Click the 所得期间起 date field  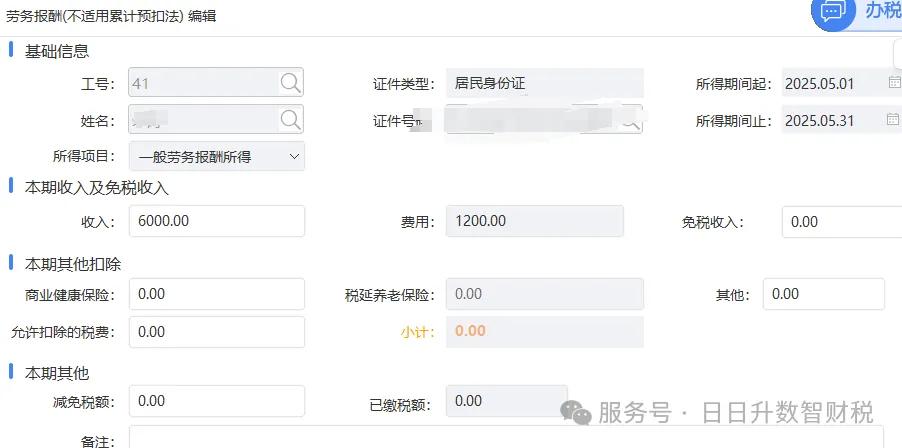(x=830, y=83)
